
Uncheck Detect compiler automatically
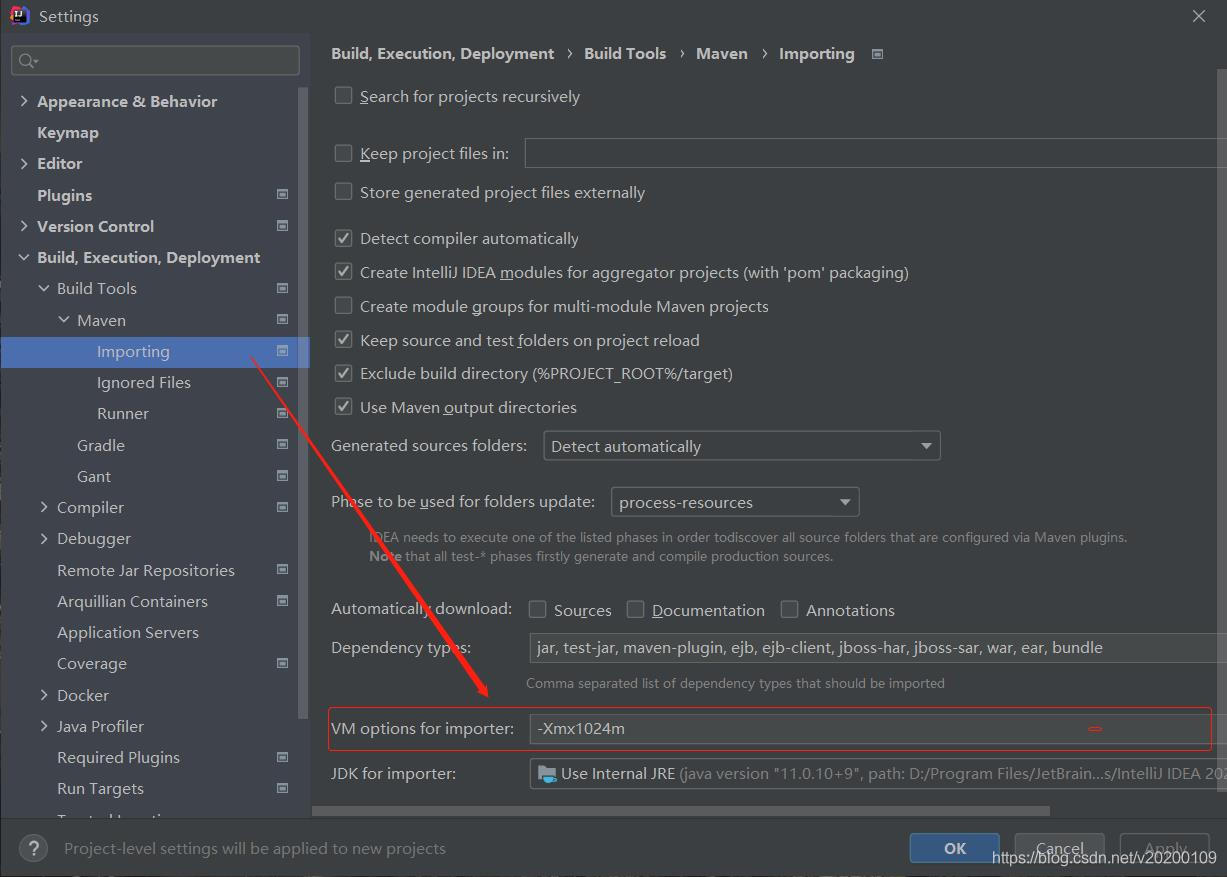(343, 238)
